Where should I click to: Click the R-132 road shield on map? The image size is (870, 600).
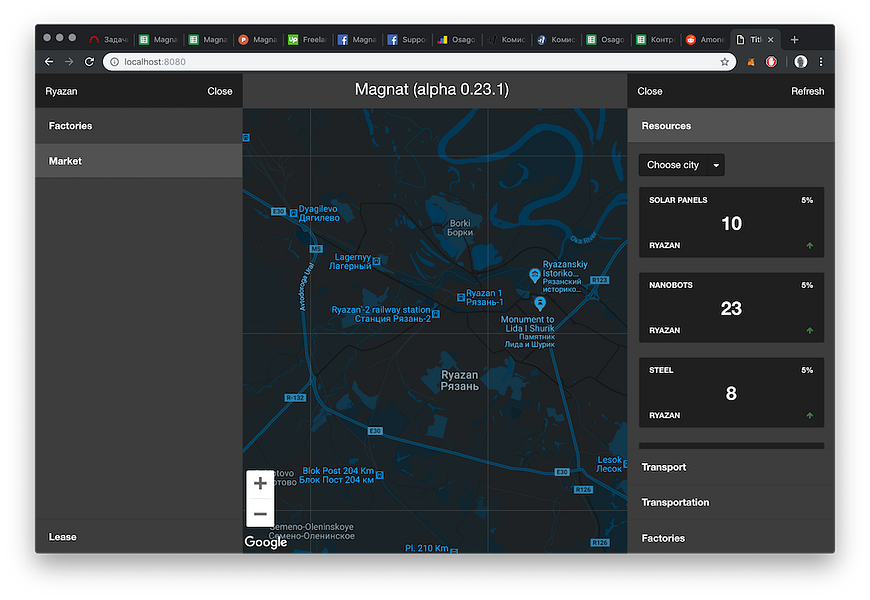coord(295,397)
